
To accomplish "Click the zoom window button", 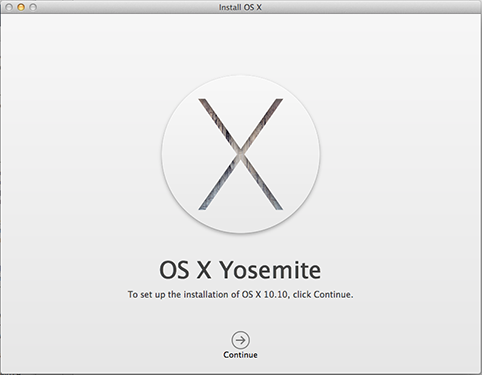I will pos(33,7).
